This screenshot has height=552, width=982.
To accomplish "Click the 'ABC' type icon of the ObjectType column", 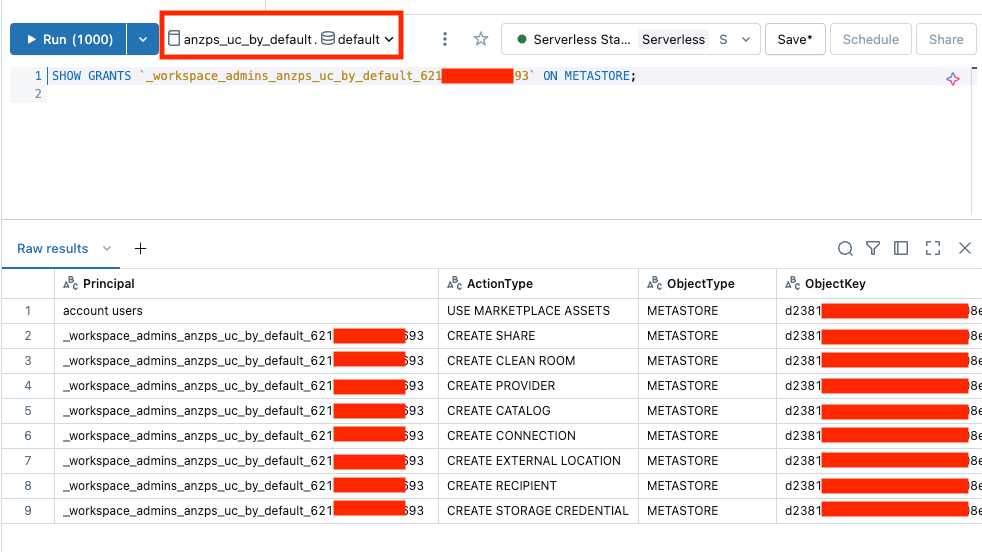I will (x=654, y=283).
